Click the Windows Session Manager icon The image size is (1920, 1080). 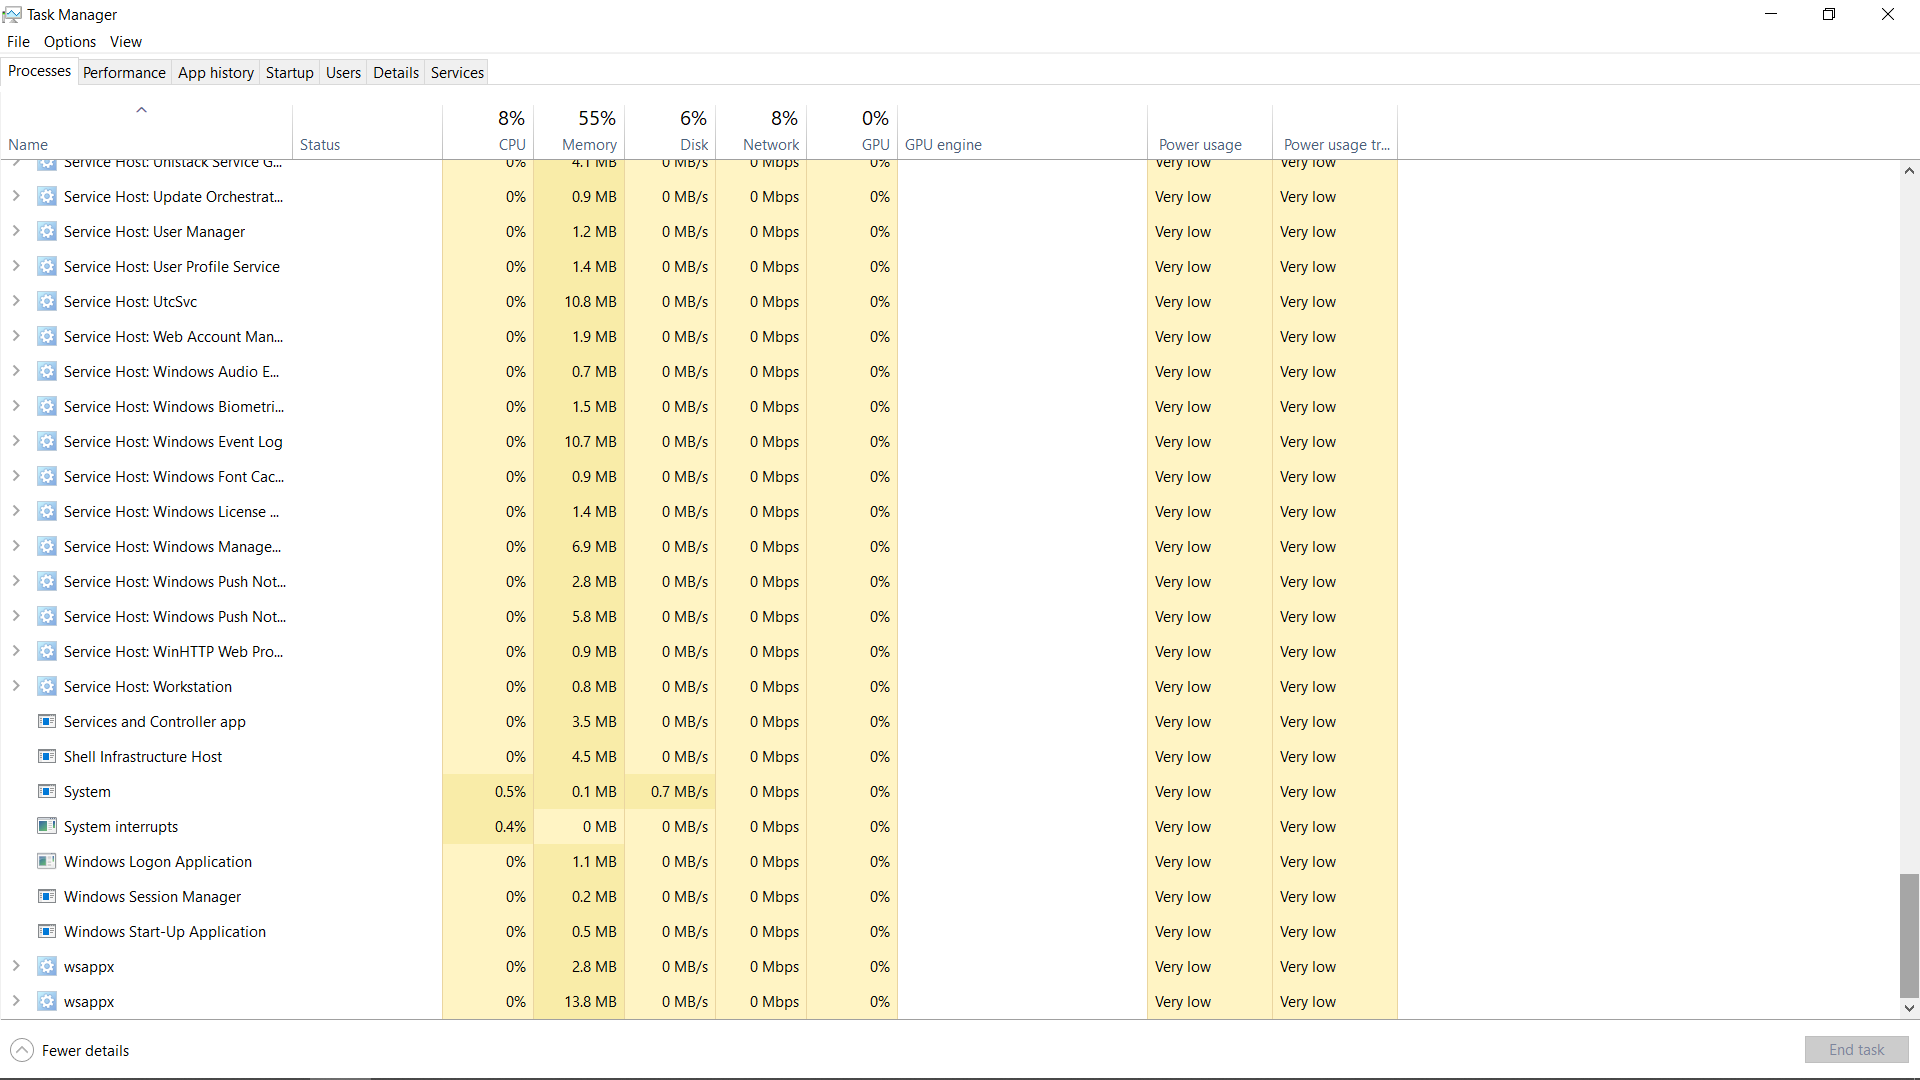[46, 896]
